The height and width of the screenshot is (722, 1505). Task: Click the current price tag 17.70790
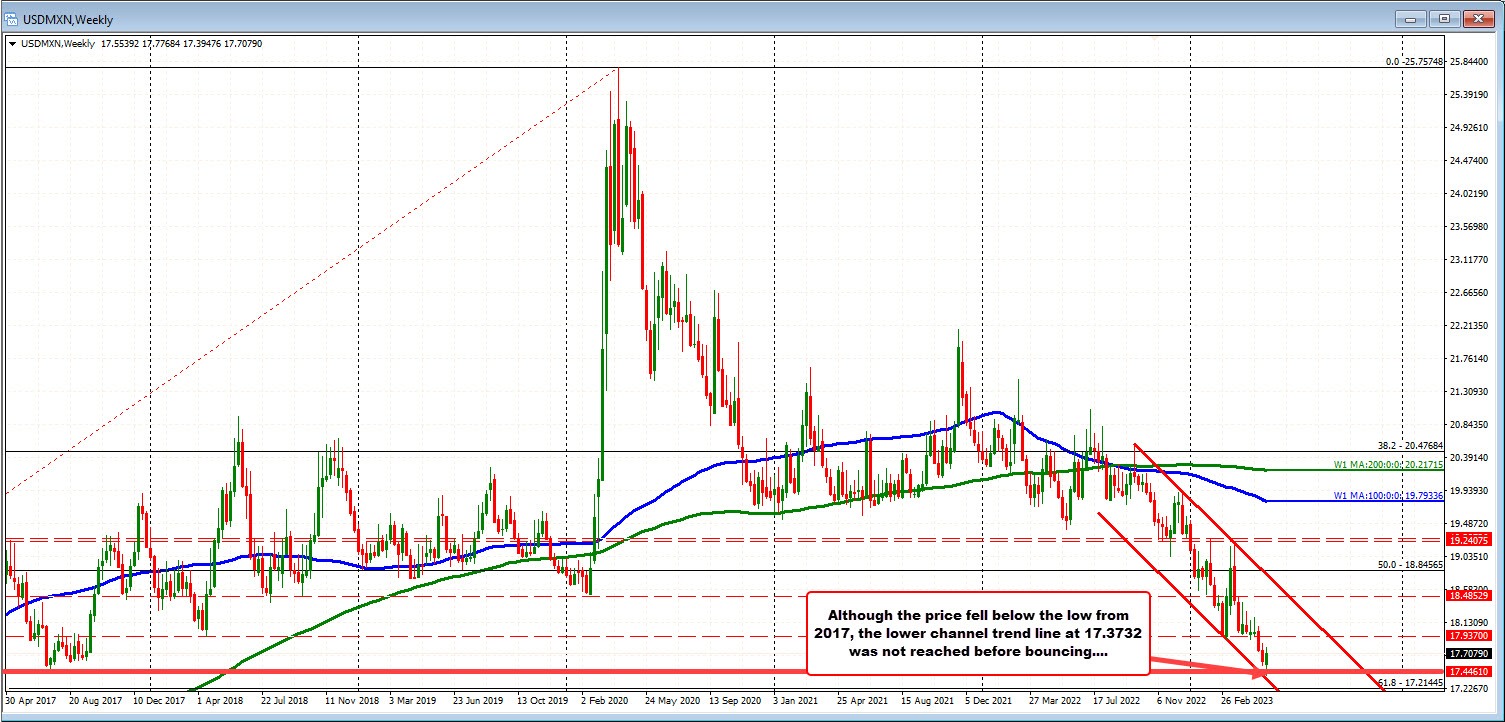click(1471, 654)
